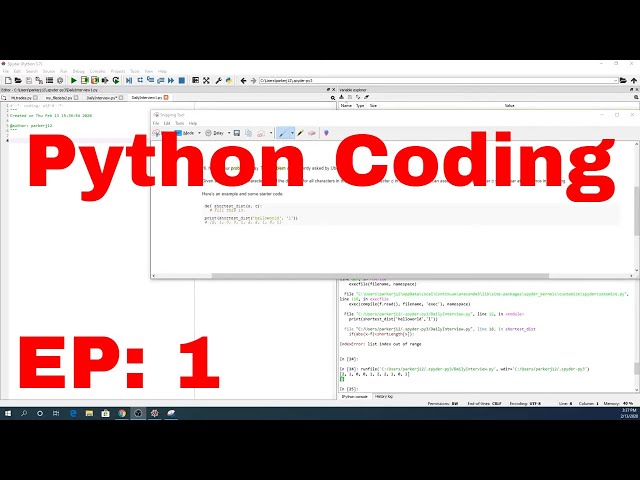
Task: Open editor search magnifier icon
Action: pos(333,98)
